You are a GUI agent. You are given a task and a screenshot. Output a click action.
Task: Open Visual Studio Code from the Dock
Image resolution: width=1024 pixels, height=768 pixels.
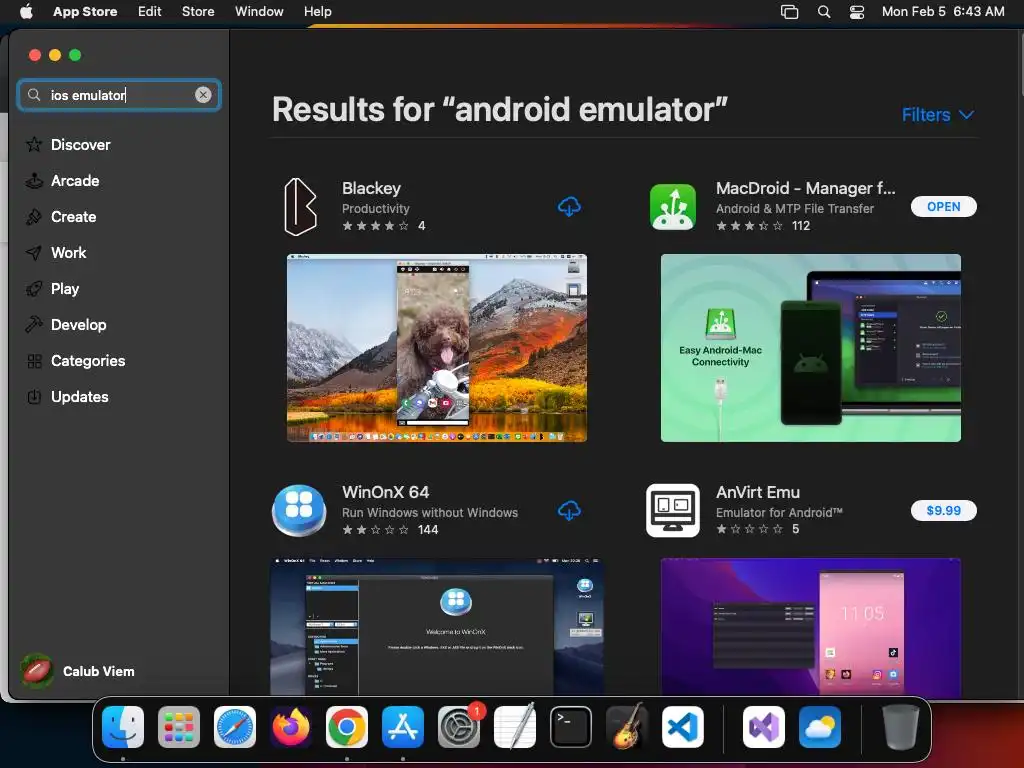tap(683, 727)
